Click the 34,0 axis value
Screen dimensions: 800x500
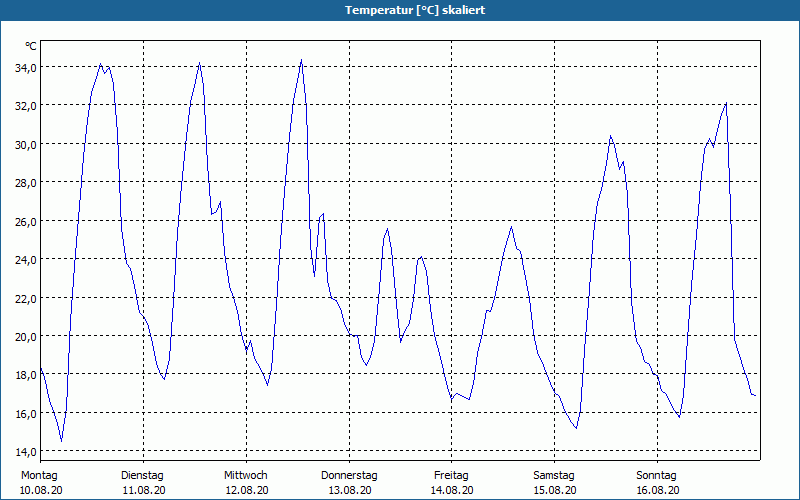coord(25,67)
